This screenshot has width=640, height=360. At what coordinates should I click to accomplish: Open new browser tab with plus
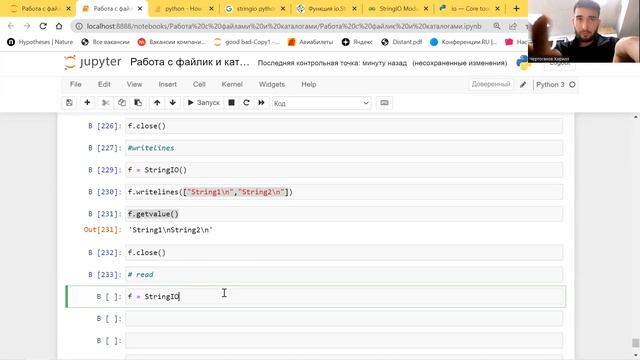tap(516, 8)
